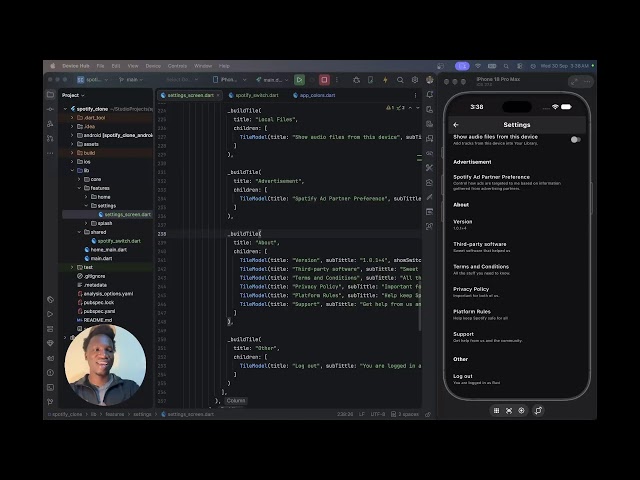The height and width of the screenshot is (480, 640).
Task: Click the LF line separator in status bar
Action: (x=362, y=414)
